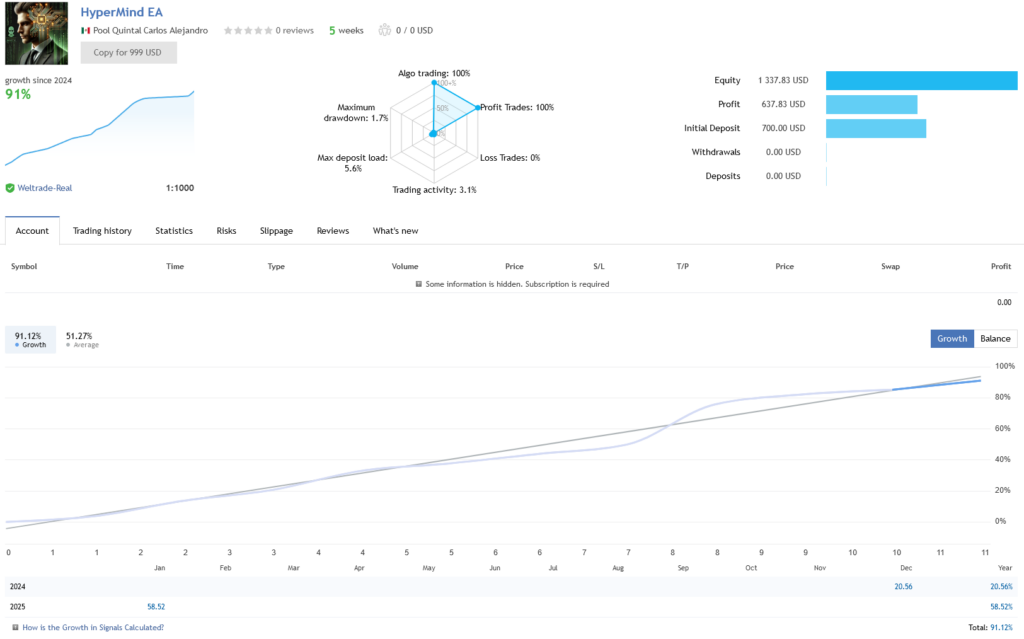This screenshot has width=1024, height=639.
Task: Click the 2024 yearly total 20.56%
Action: (x=1001, y=587)
